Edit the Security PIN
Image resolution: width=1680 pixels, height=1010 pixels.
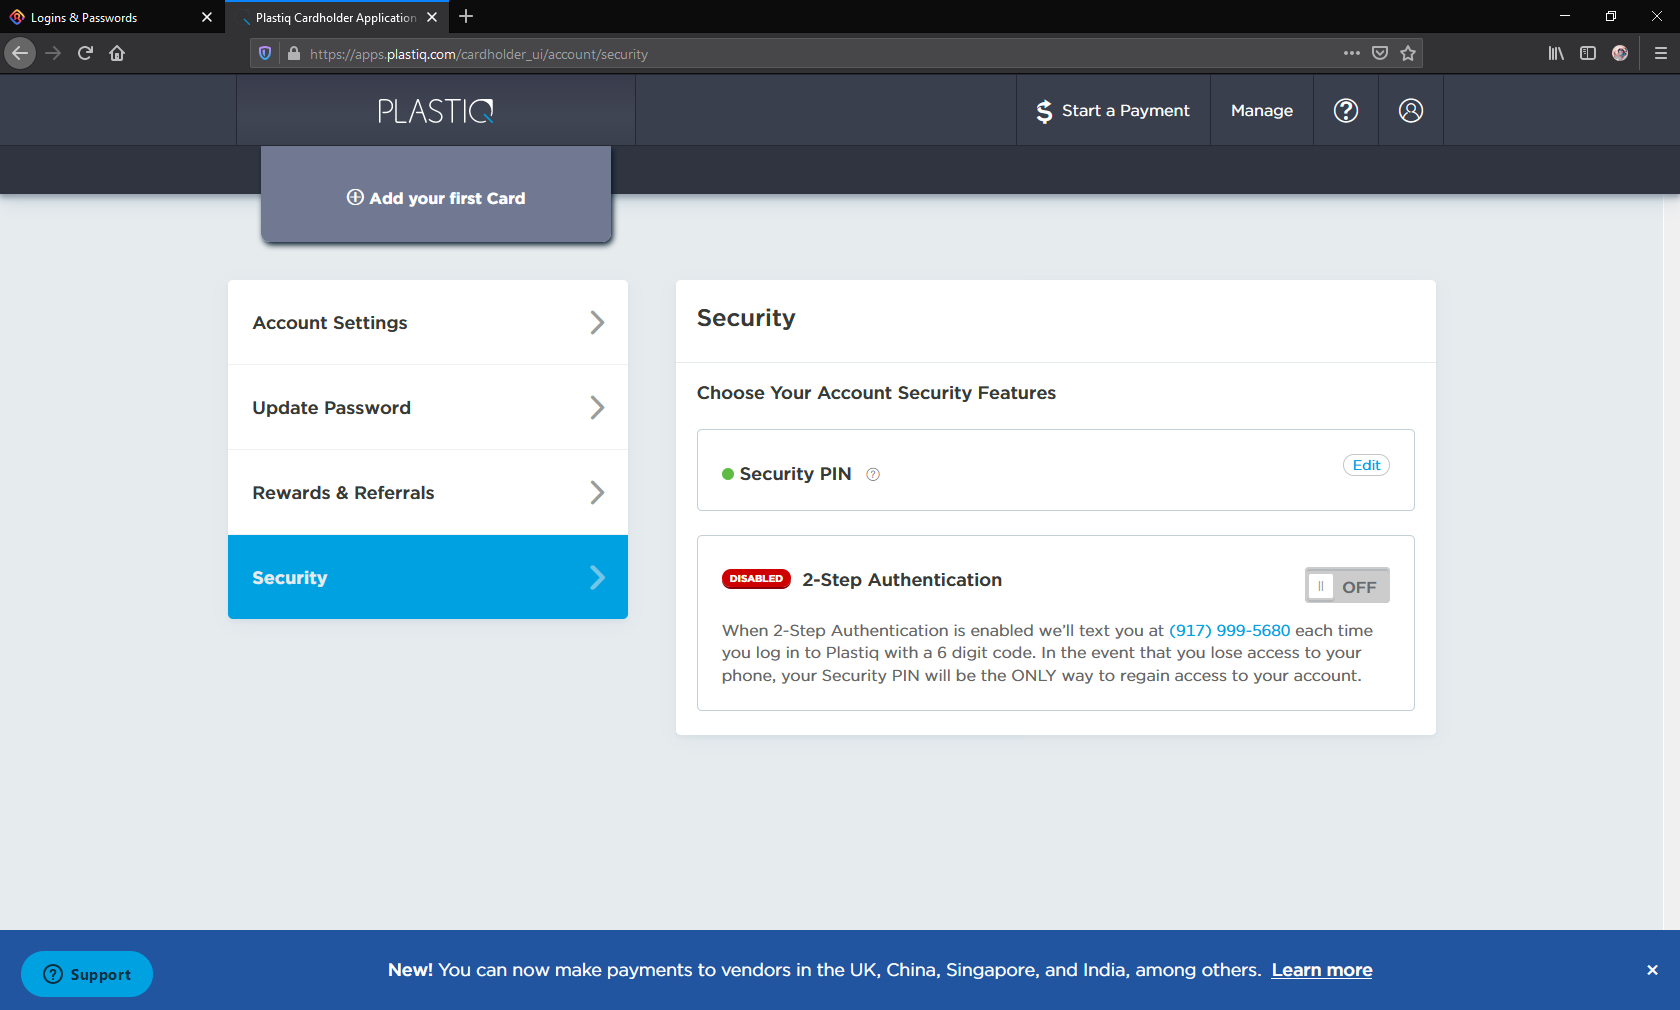[1366, 465]
